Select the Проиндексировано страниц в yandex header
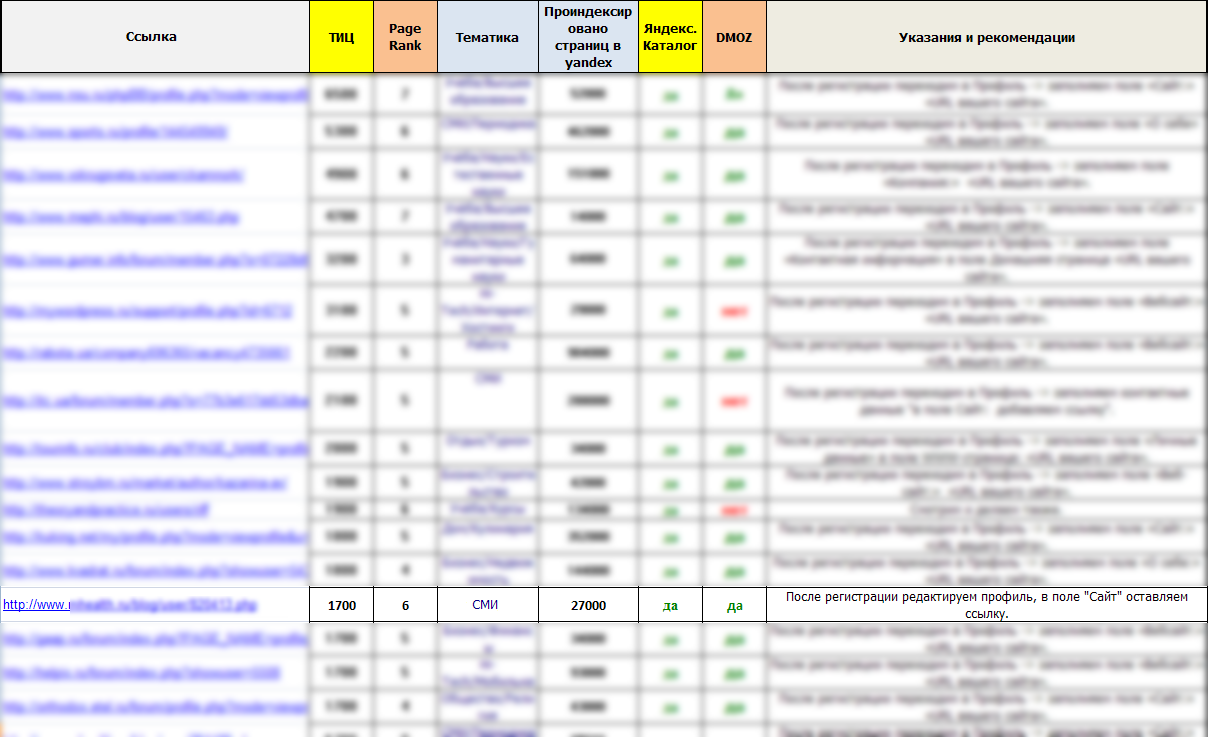 [x=588, y=37]
